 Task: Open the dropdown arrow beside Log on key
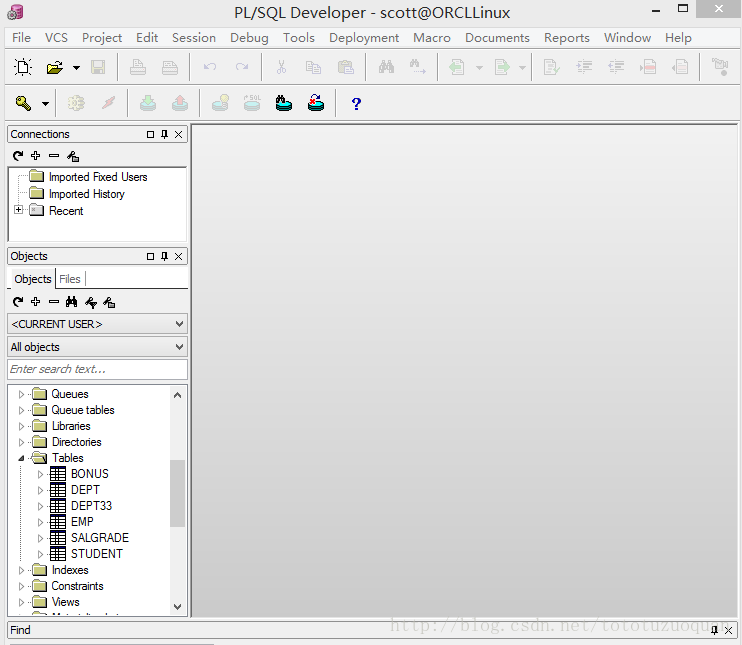tap(45, 104)
